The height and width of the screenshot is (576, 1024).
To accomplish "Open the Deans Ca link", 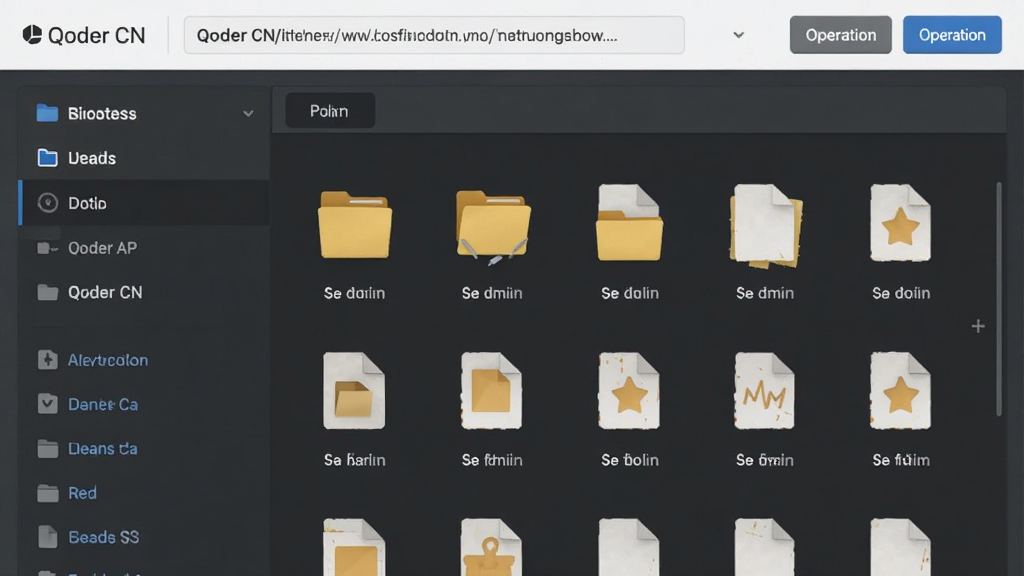I will pyautogui.click(x=103, y=449).
